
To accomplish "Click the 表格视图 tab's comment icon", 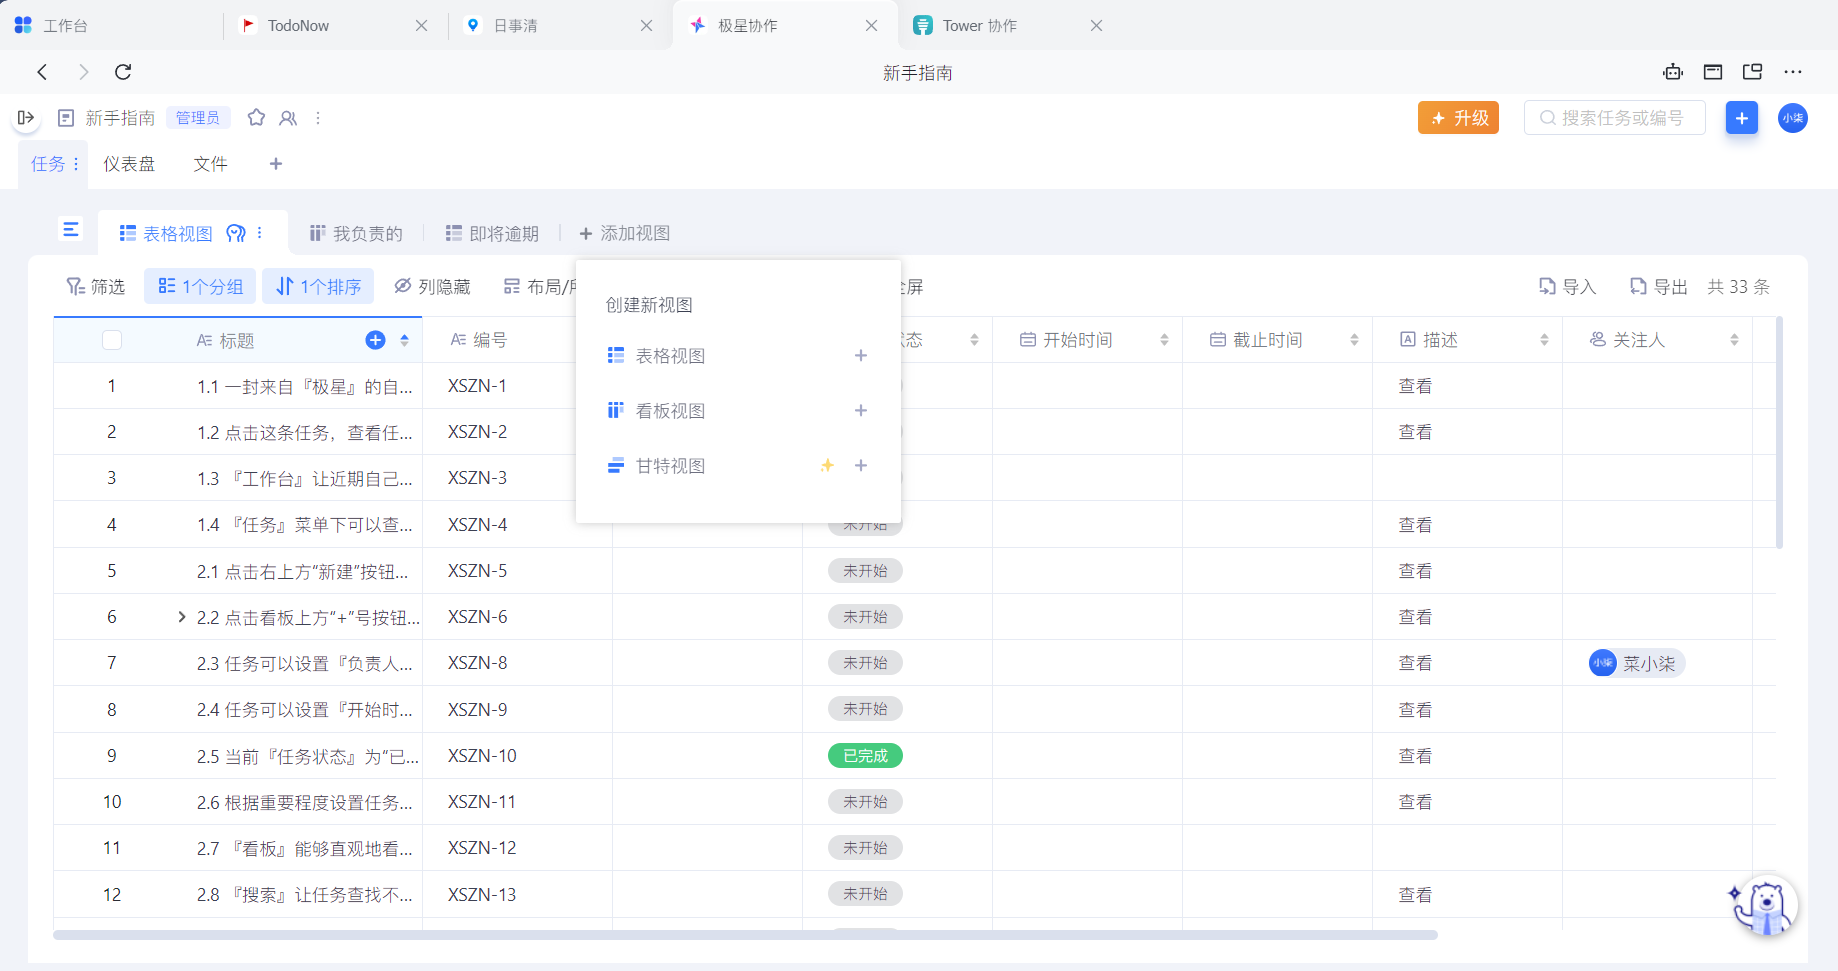I will (x=236, y=233).
